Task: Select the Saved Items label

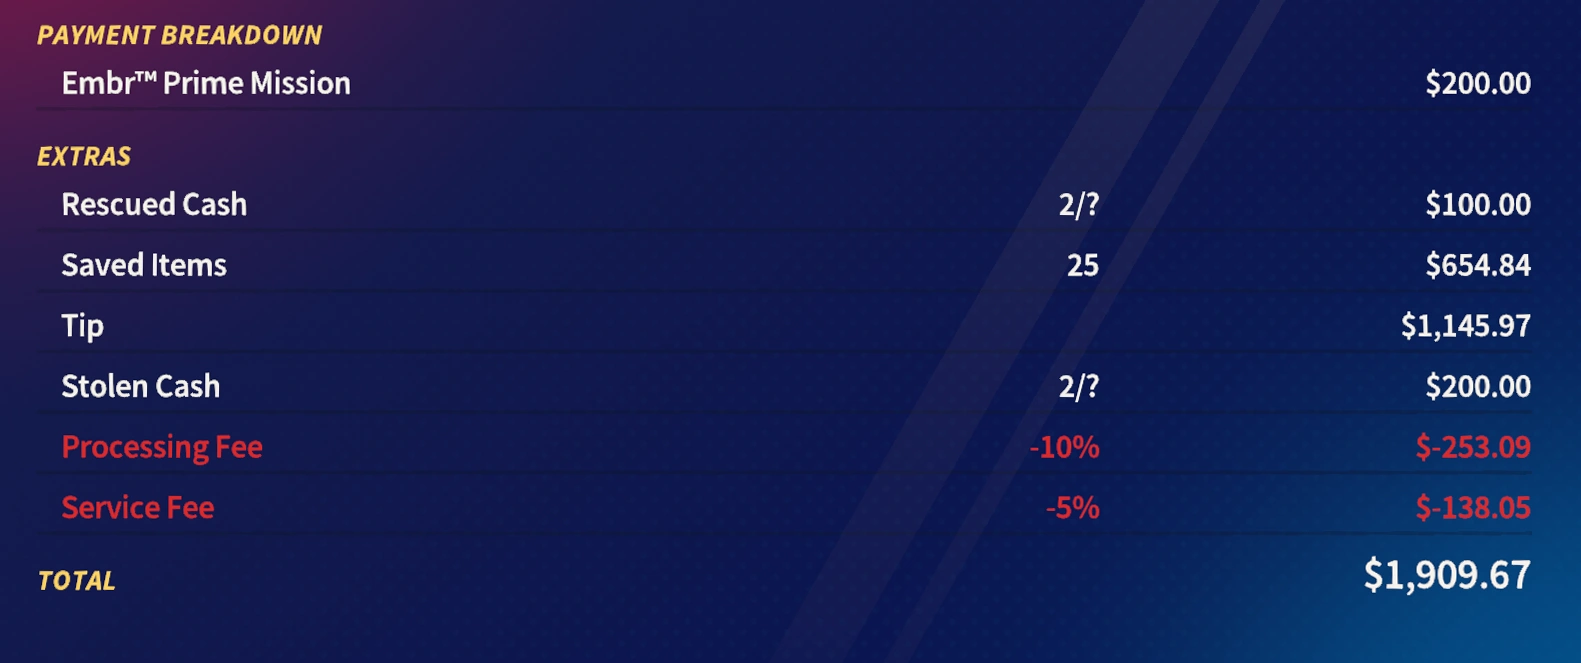Action: (x=144, y=265)
